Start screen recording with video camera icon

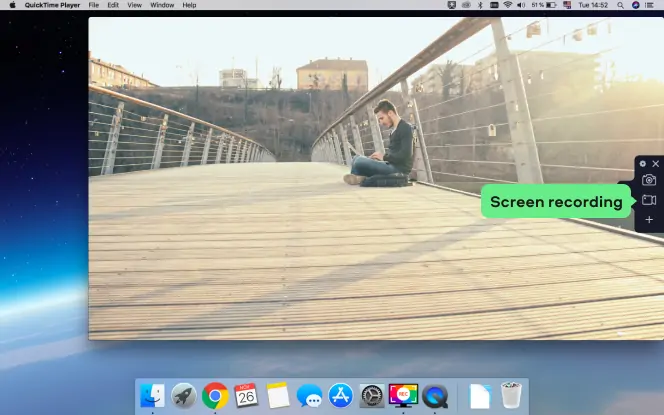649,200
